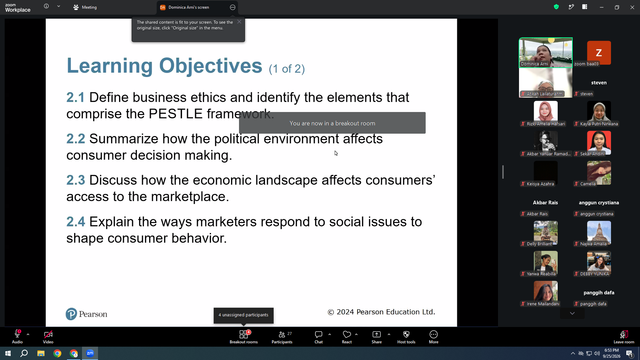Click the 4 unassigned participants tooltip

pos(243,315)
